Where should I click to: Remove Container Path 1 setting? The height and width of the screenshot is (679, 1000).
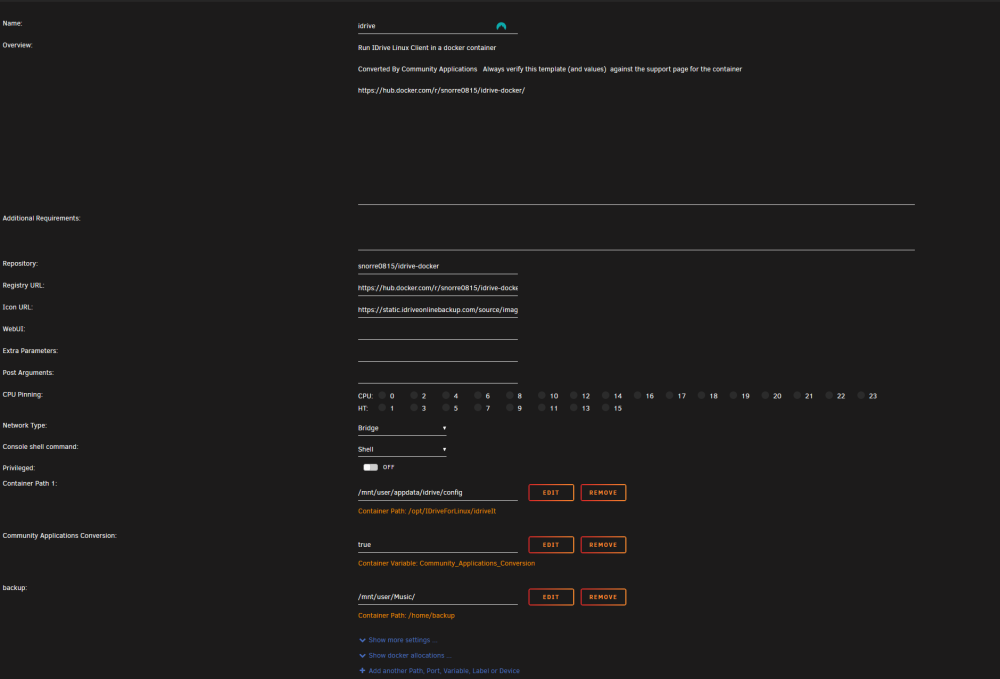coord(603,493)
